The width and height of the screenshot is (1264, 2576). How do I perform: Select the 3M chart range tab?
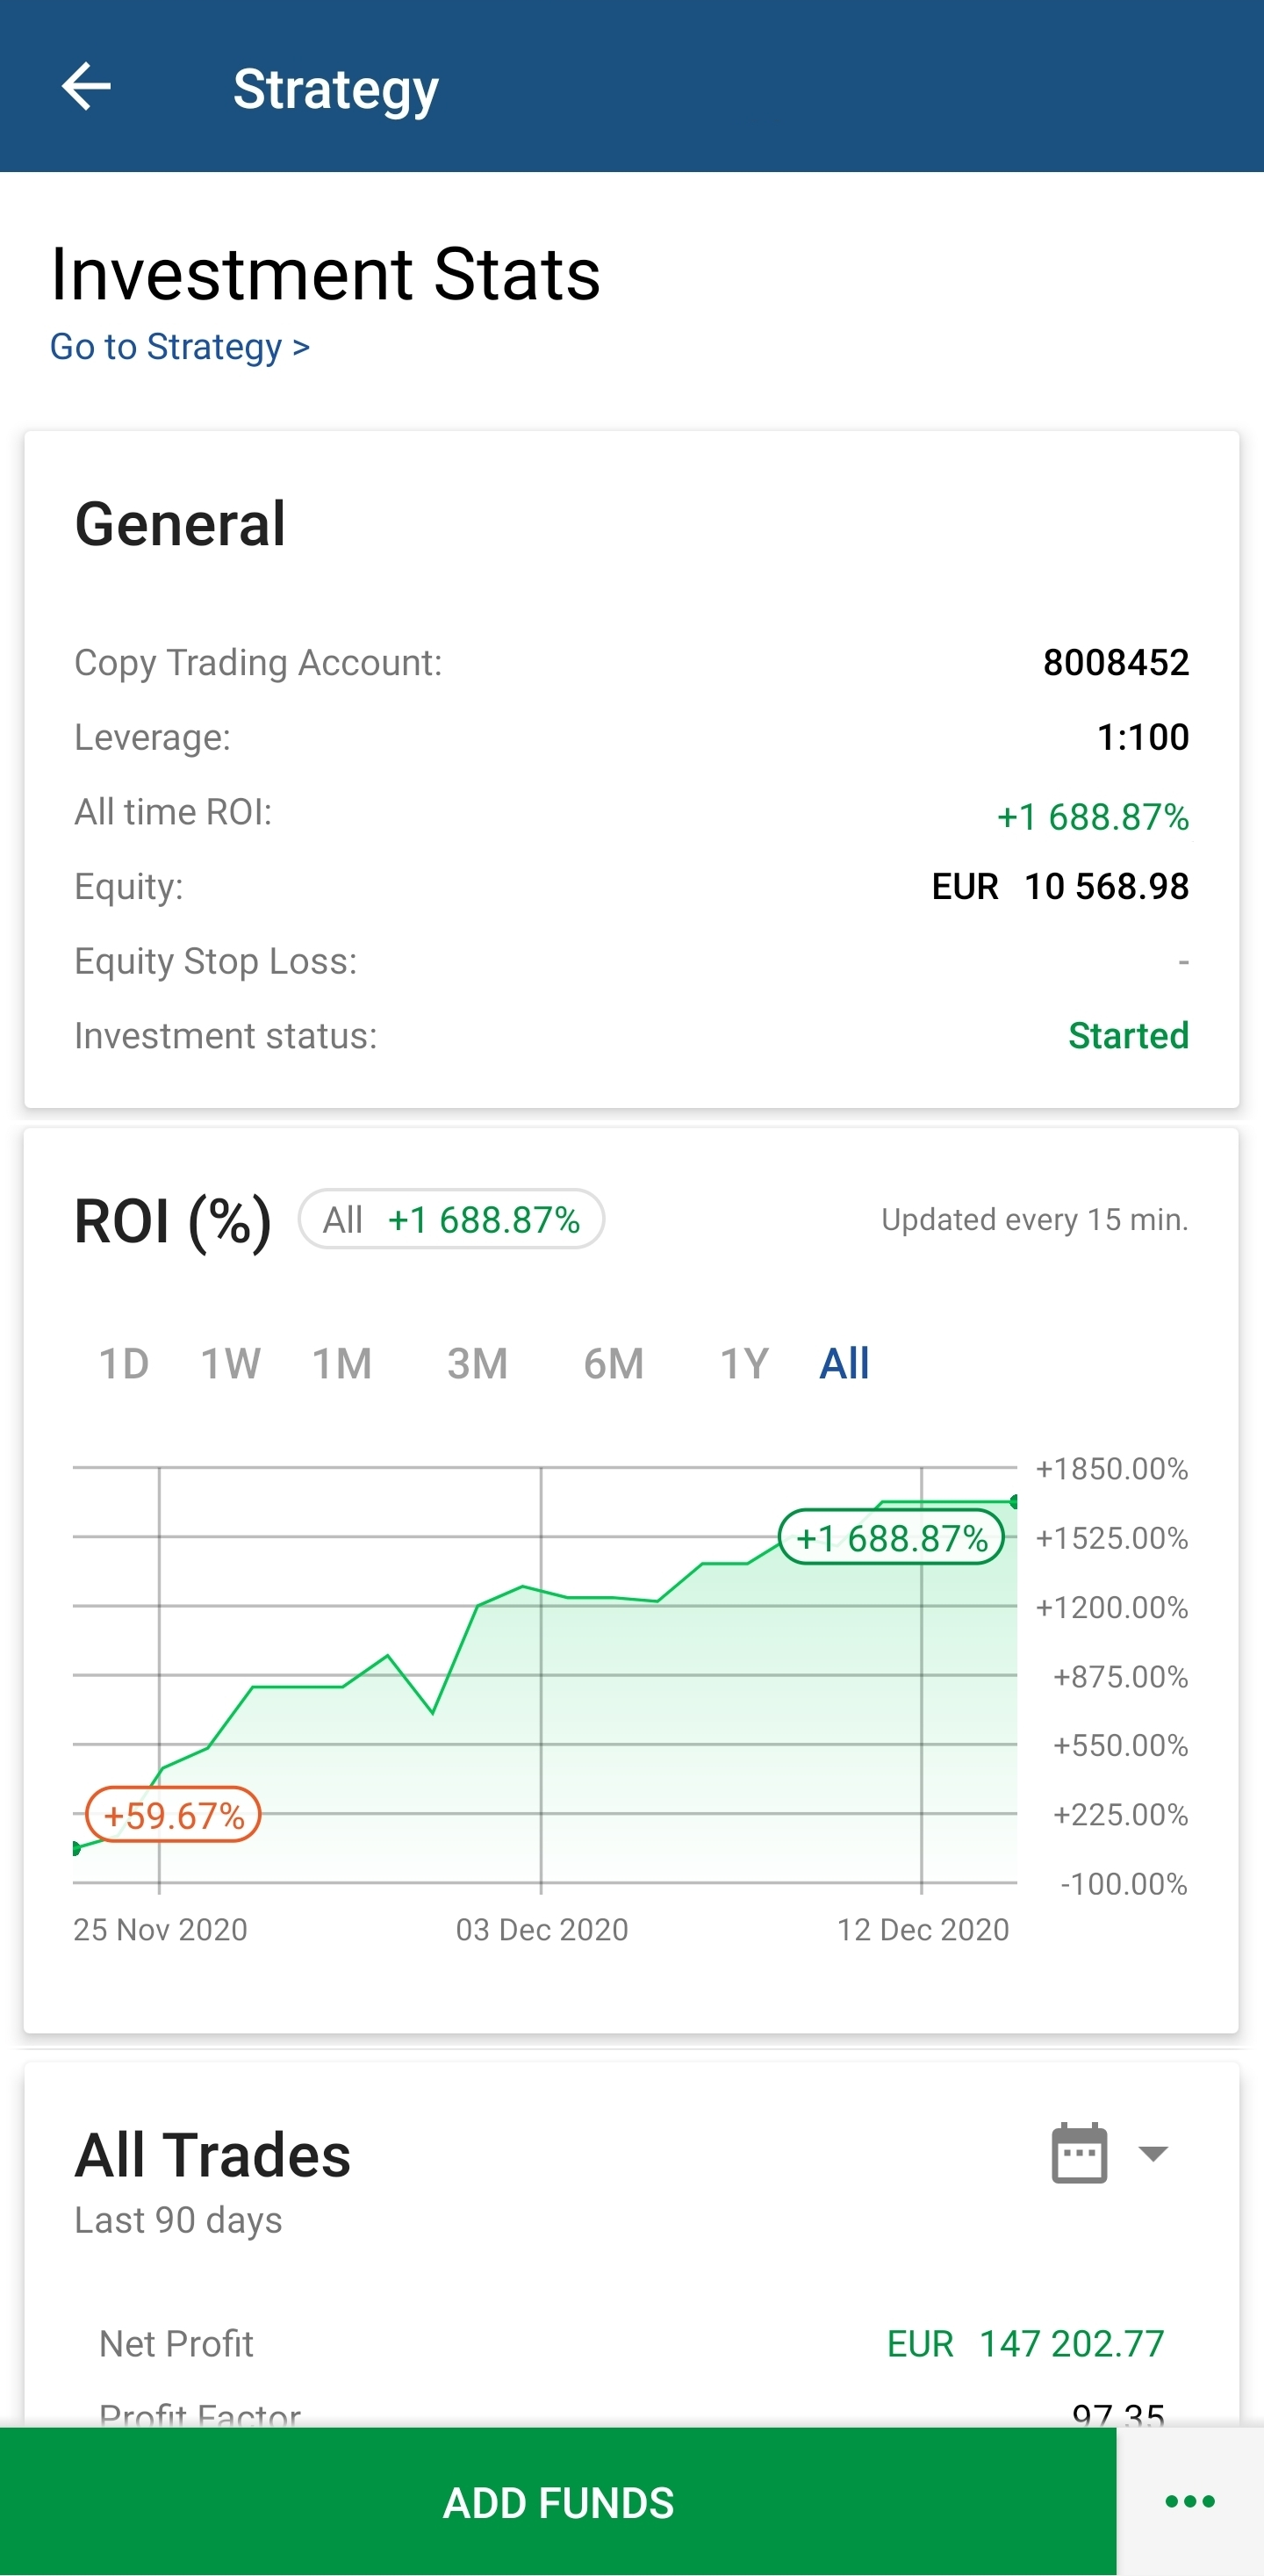coord(478,1363)
